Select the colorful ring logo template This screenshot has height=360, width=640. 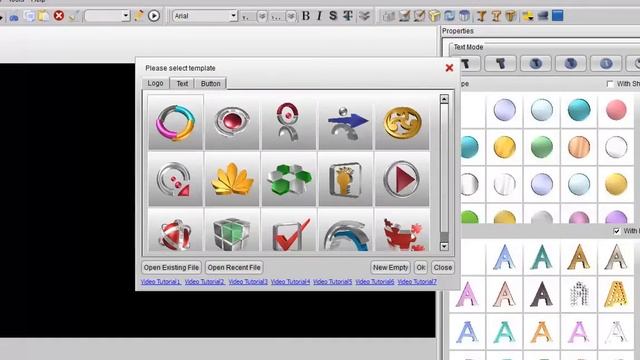click(x=176, y=122)
